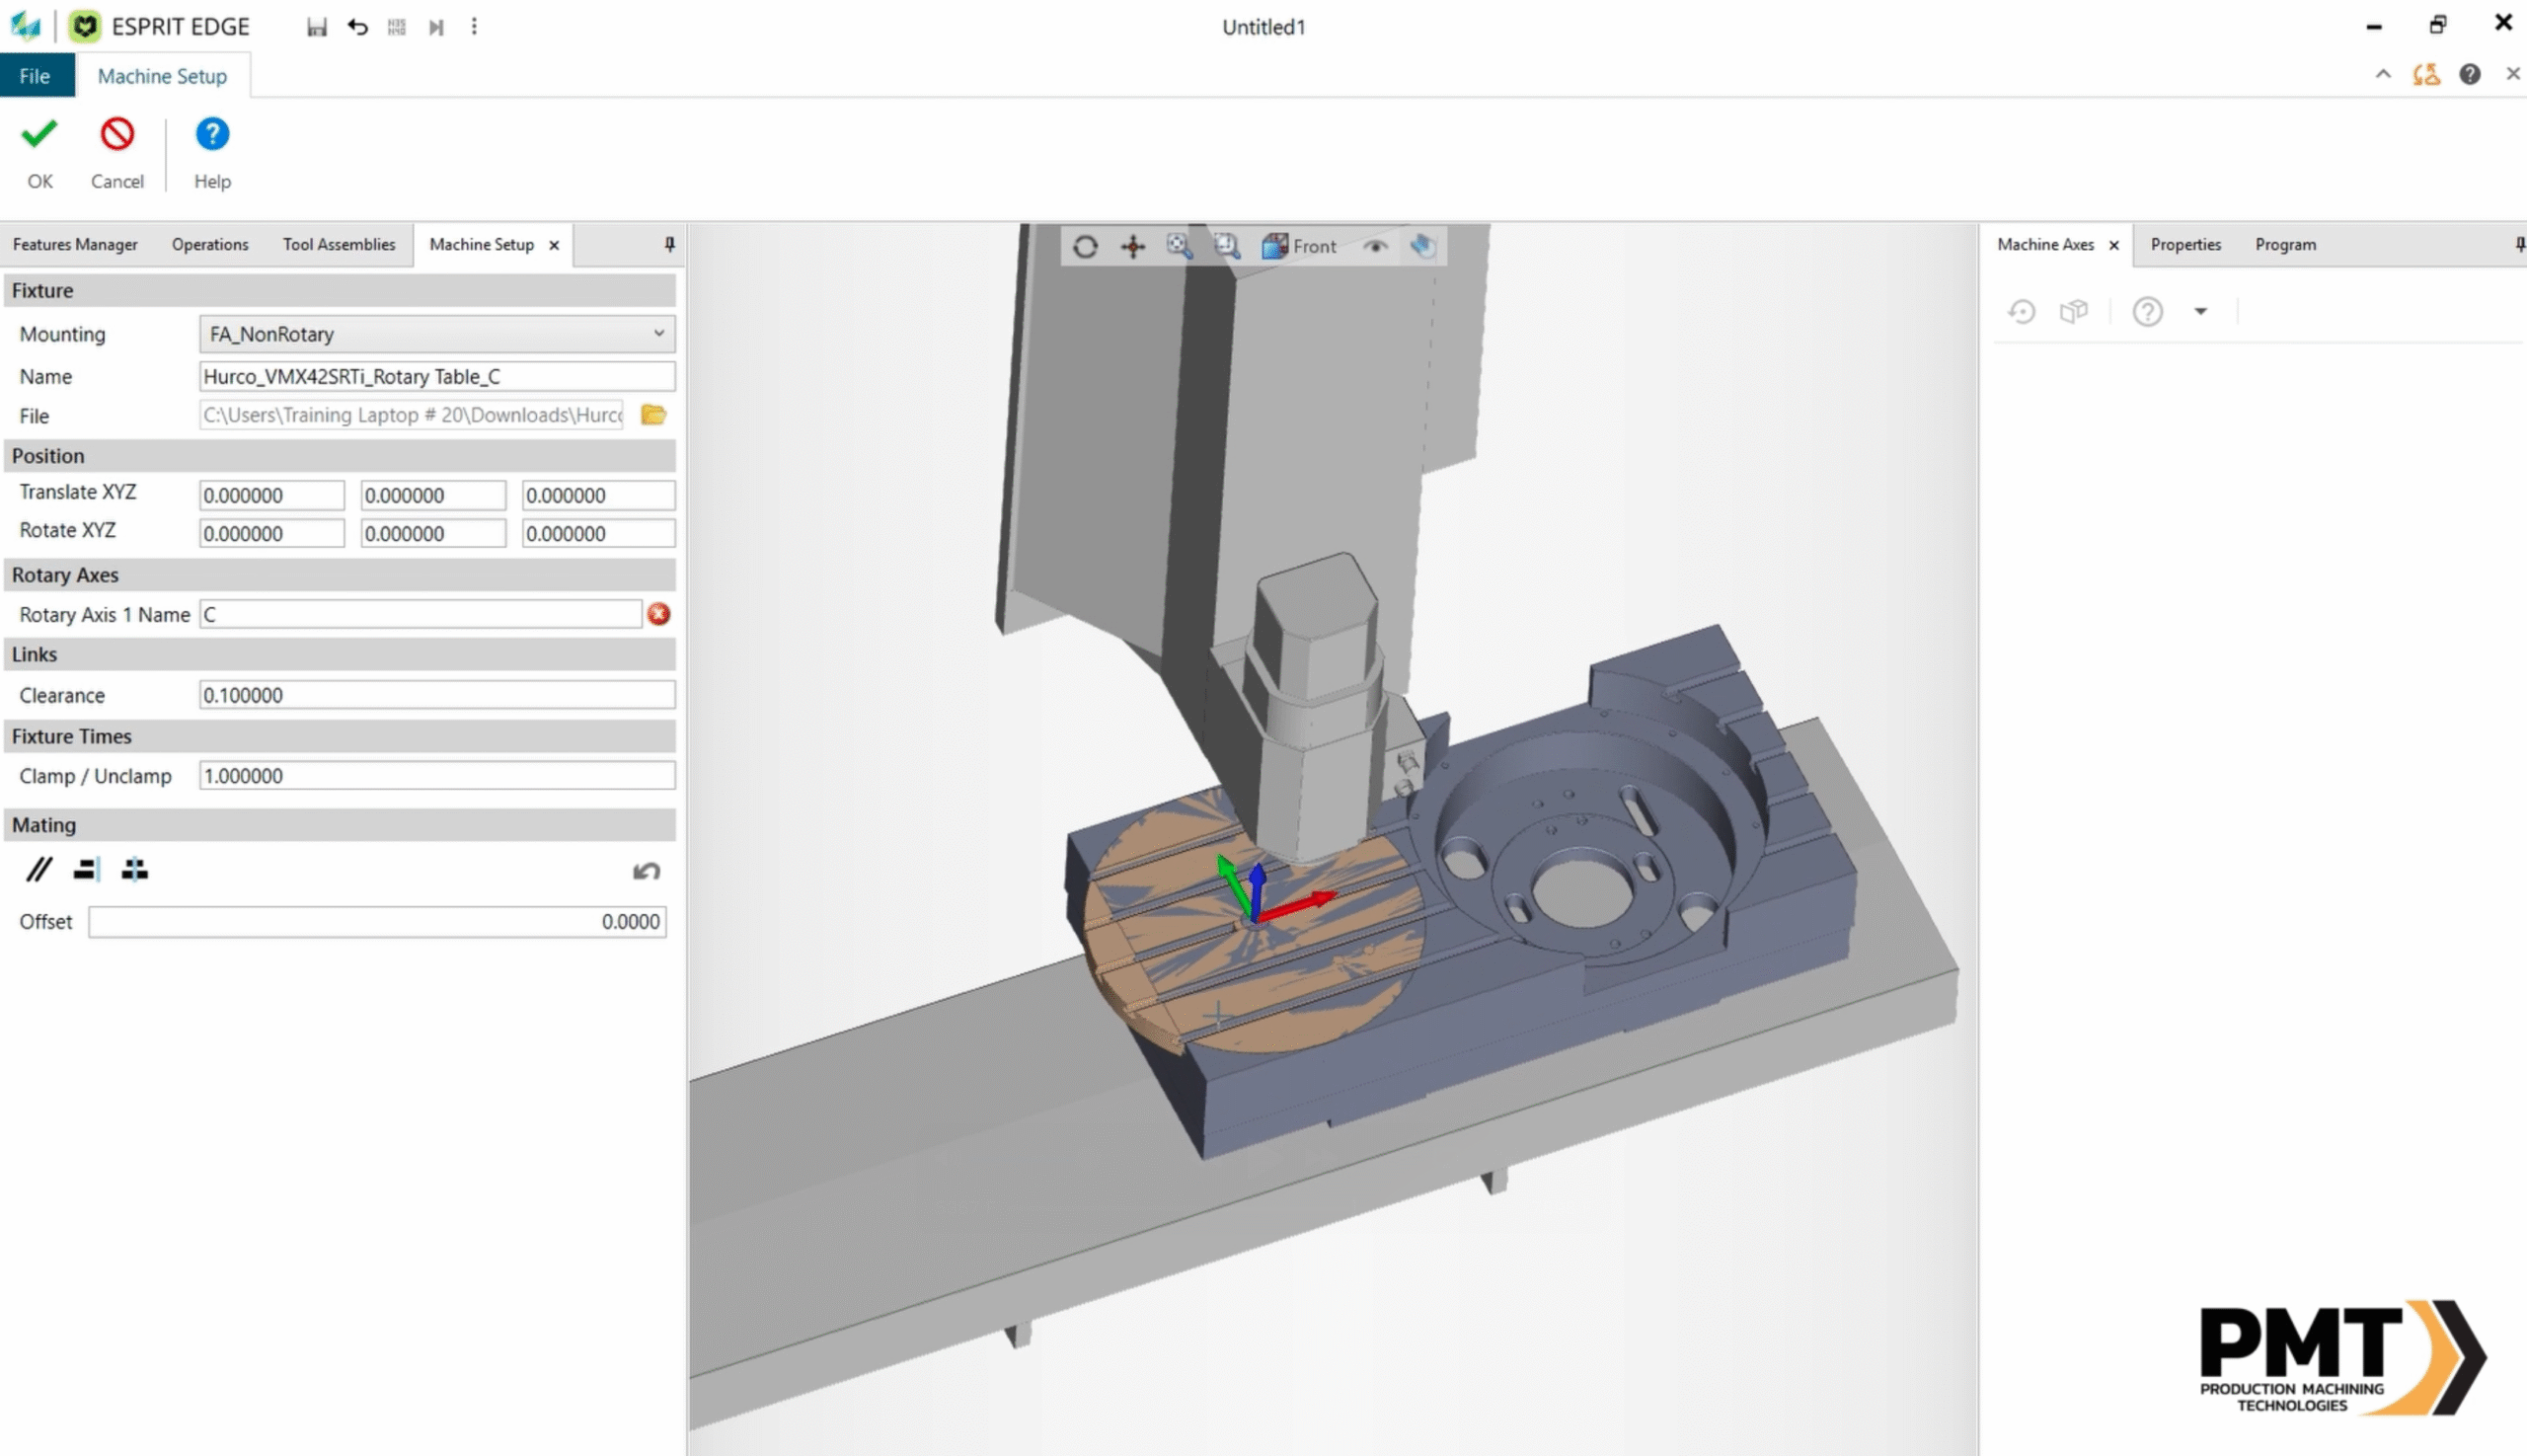The image size is (2527, 1456).
Task: Pin the left panel with the pushpin icon
Action: pos(670,244)
